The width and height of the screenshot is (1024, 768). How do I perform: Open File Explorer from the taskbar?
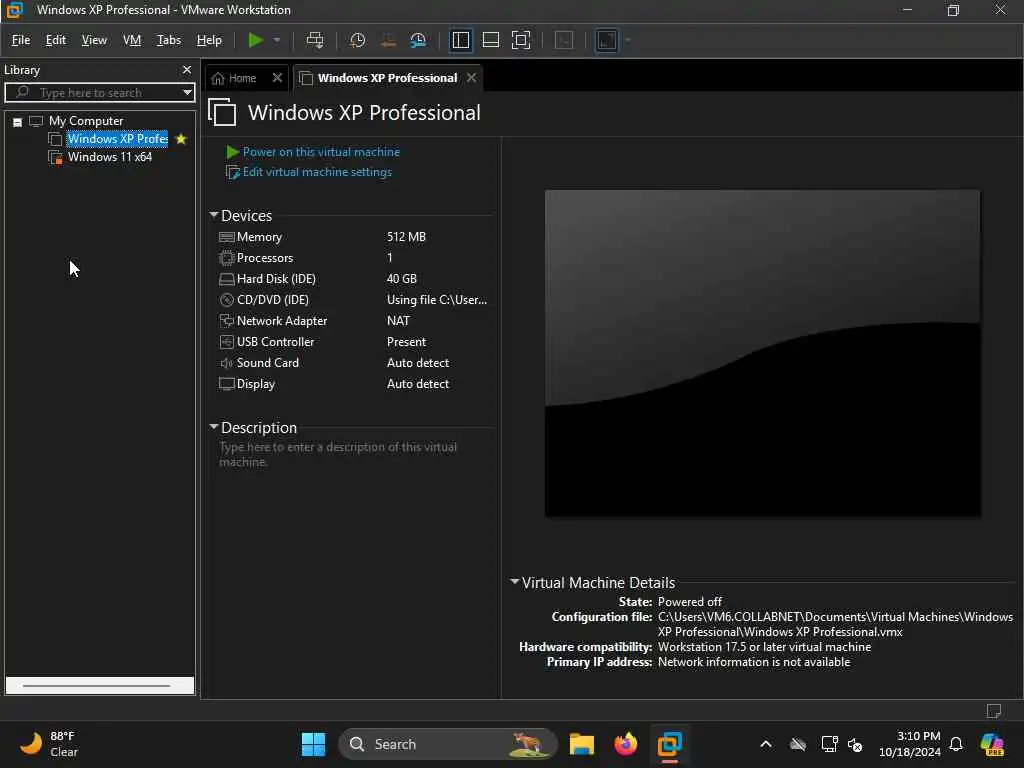[x=582, y=744]
